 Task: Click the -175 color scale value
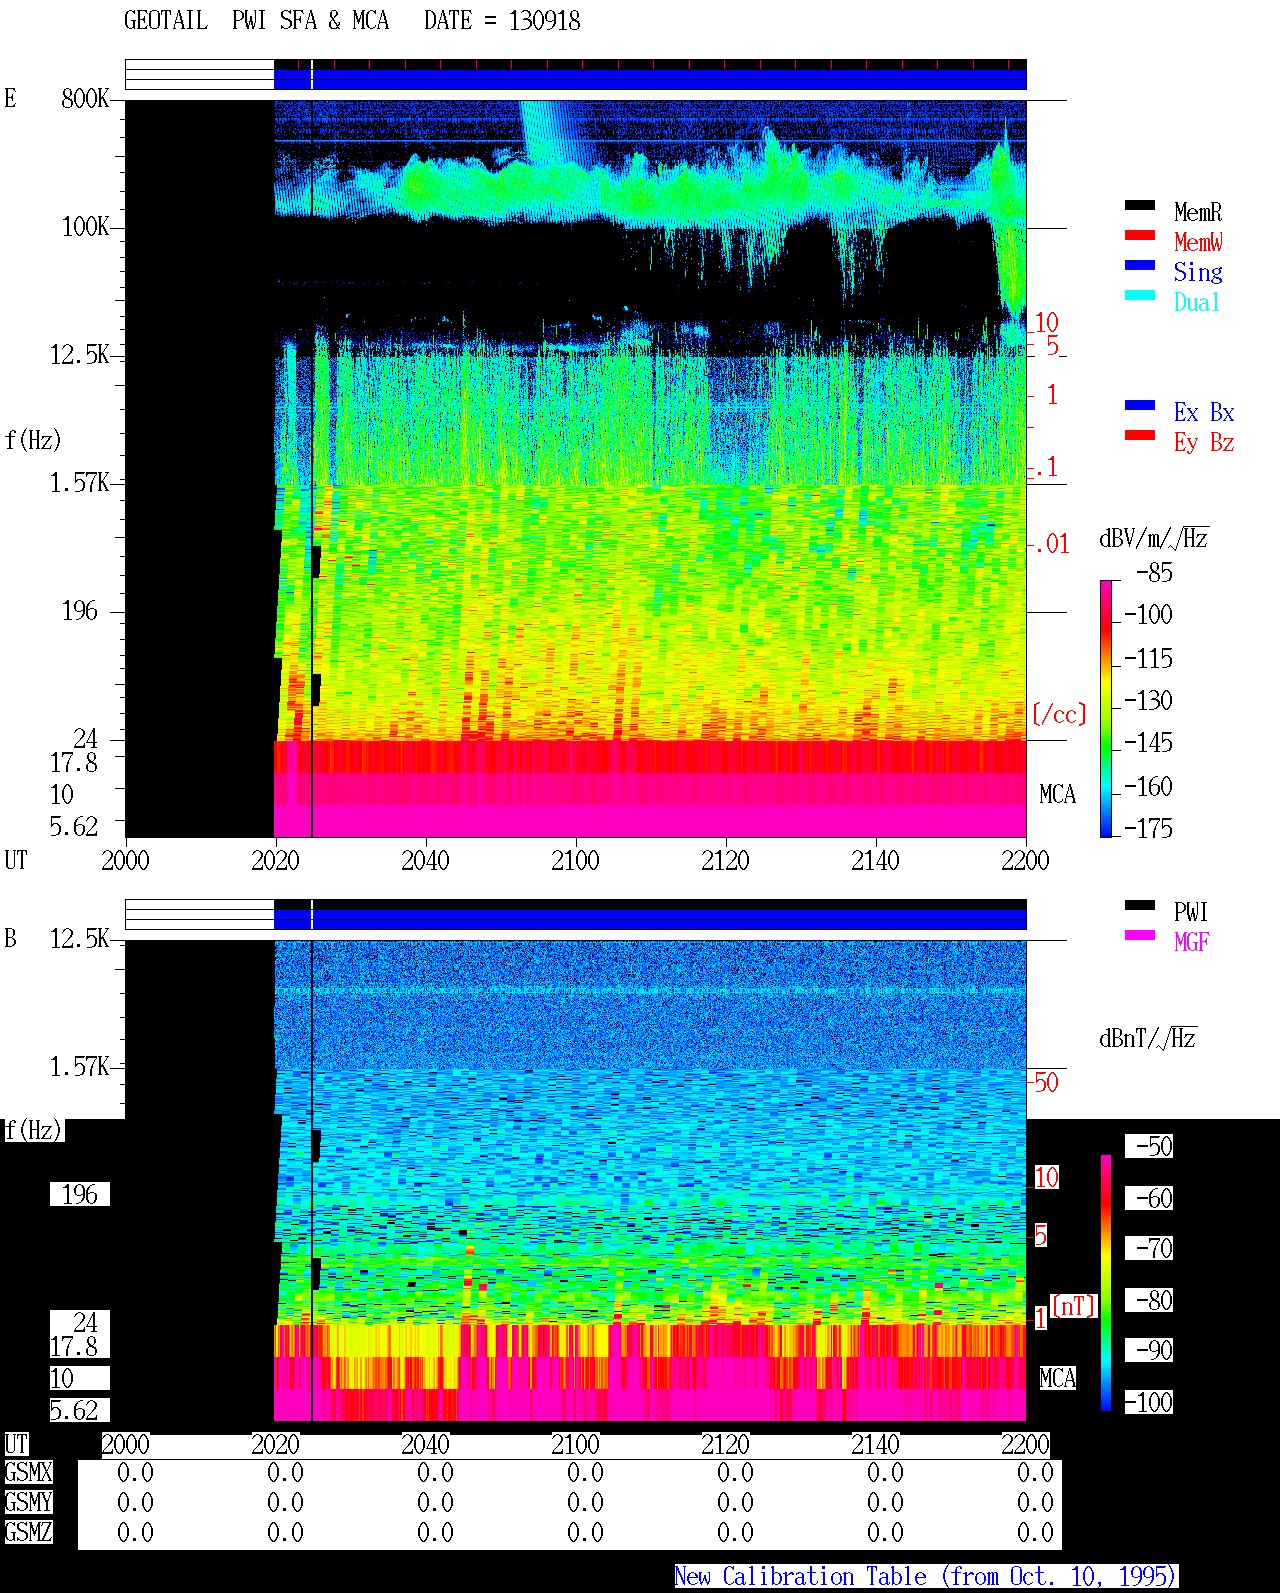click(1148, 828)
